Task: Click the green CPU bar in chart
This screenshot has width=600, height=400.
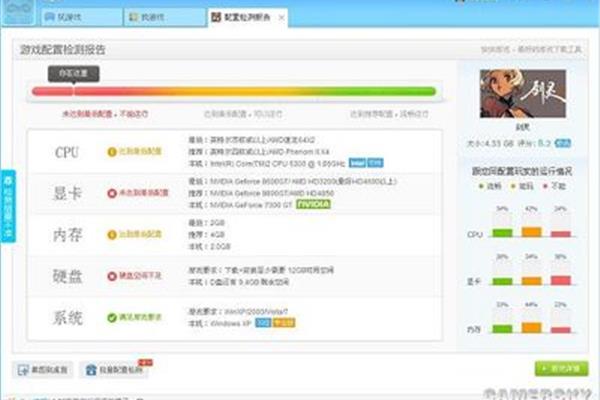Action: 502,233
